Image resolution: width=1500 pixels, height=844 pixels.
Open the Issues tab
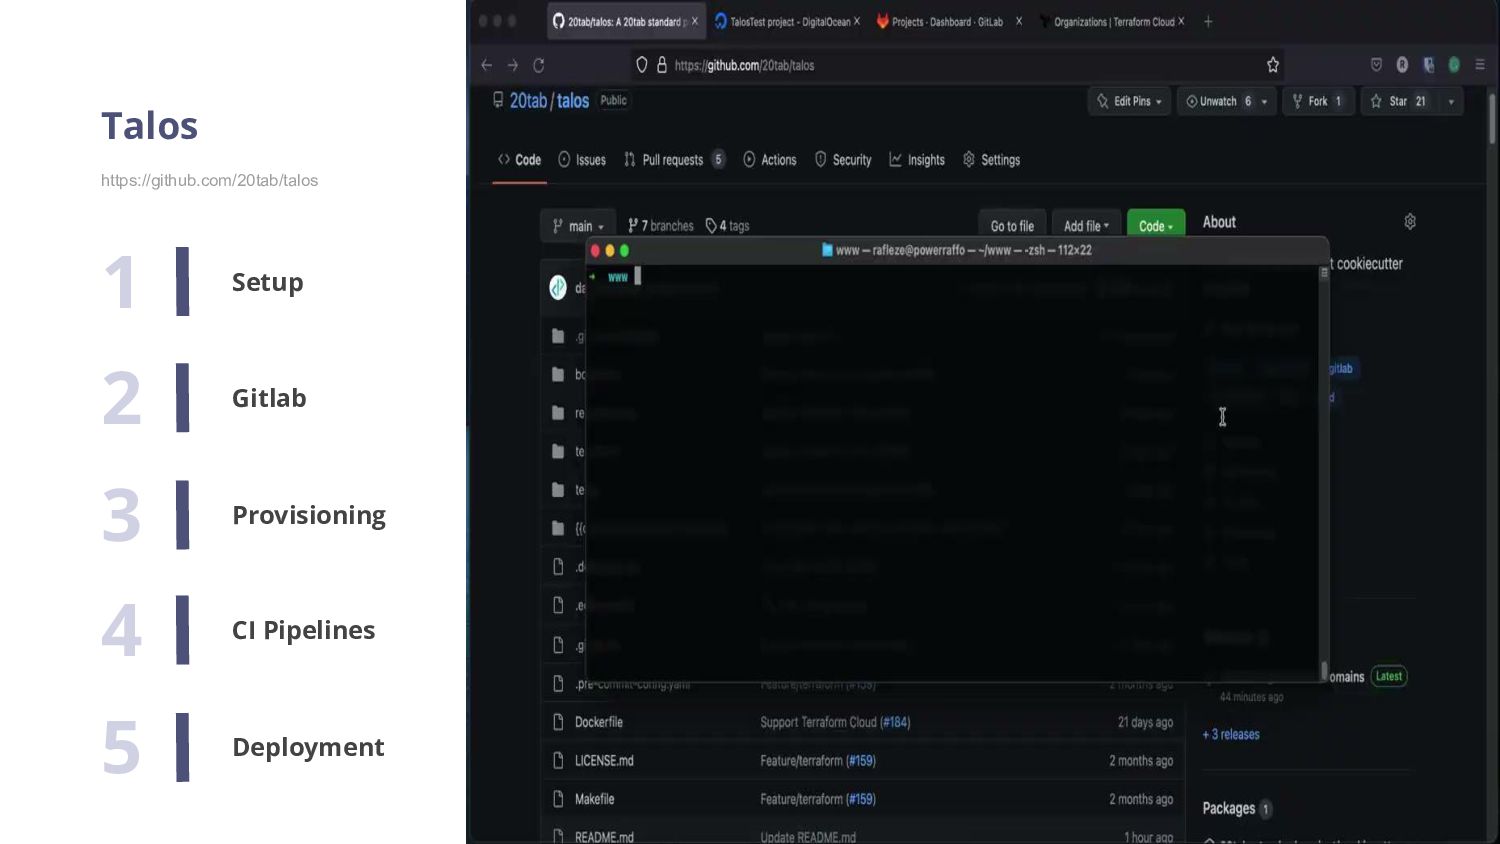(x=582, y=160)
